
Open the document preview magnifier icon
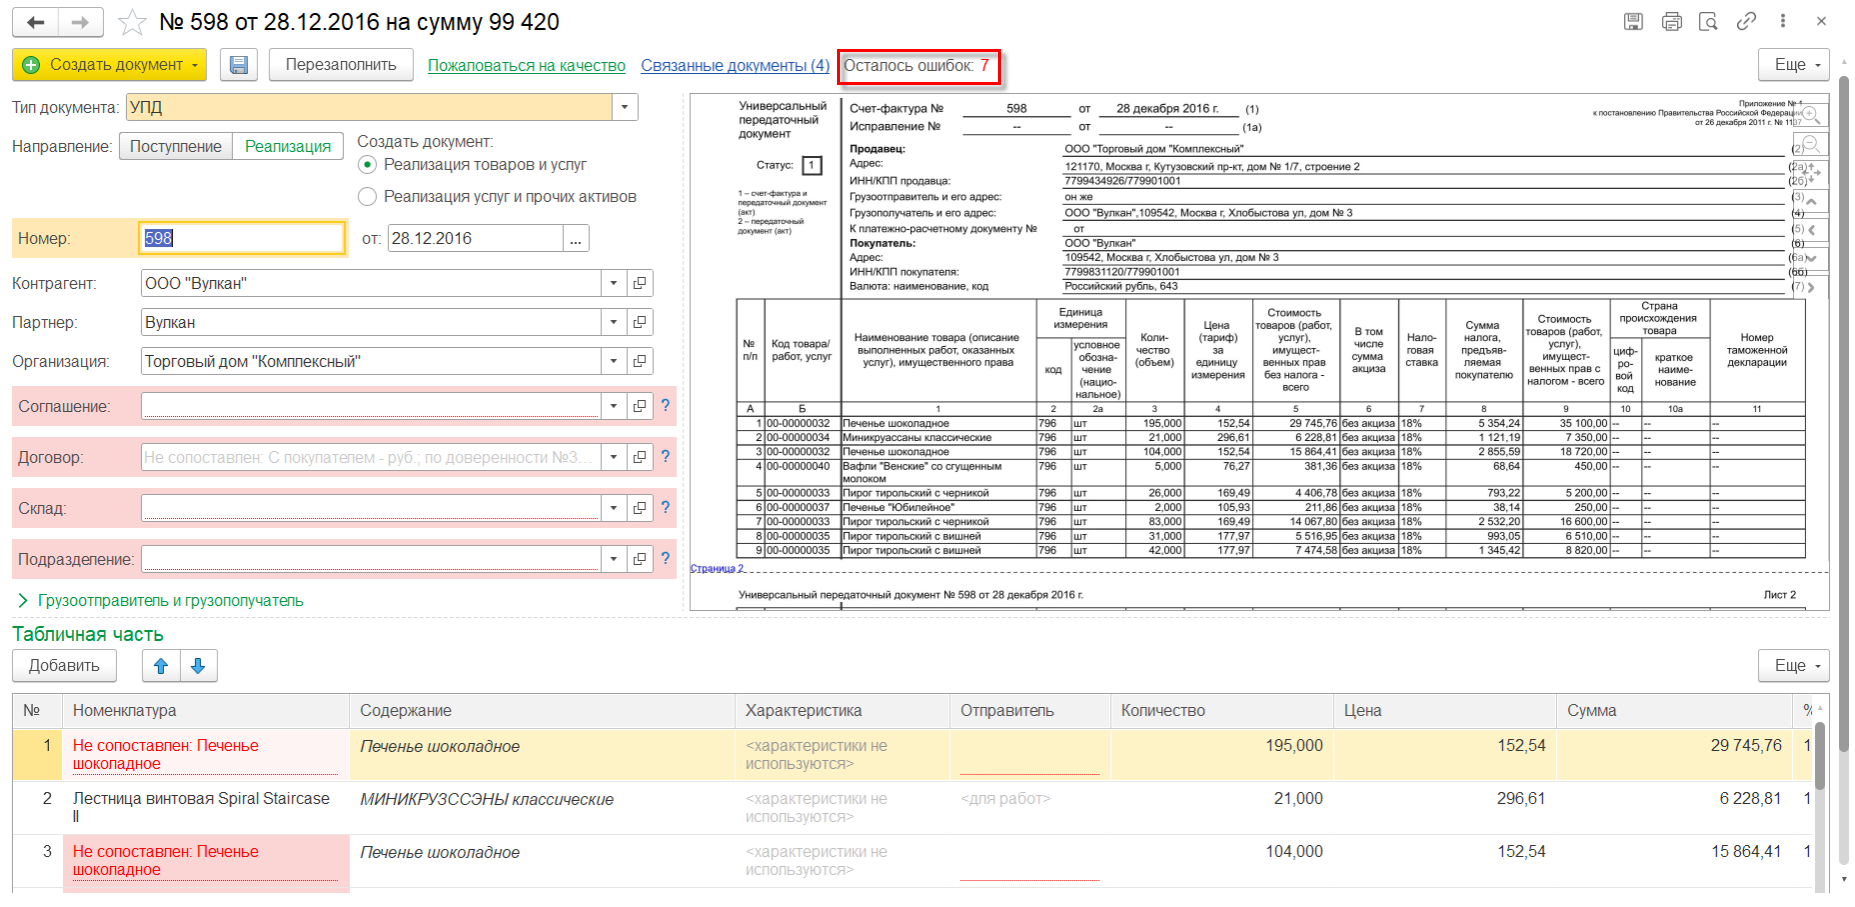click(x=1708, y=22)
